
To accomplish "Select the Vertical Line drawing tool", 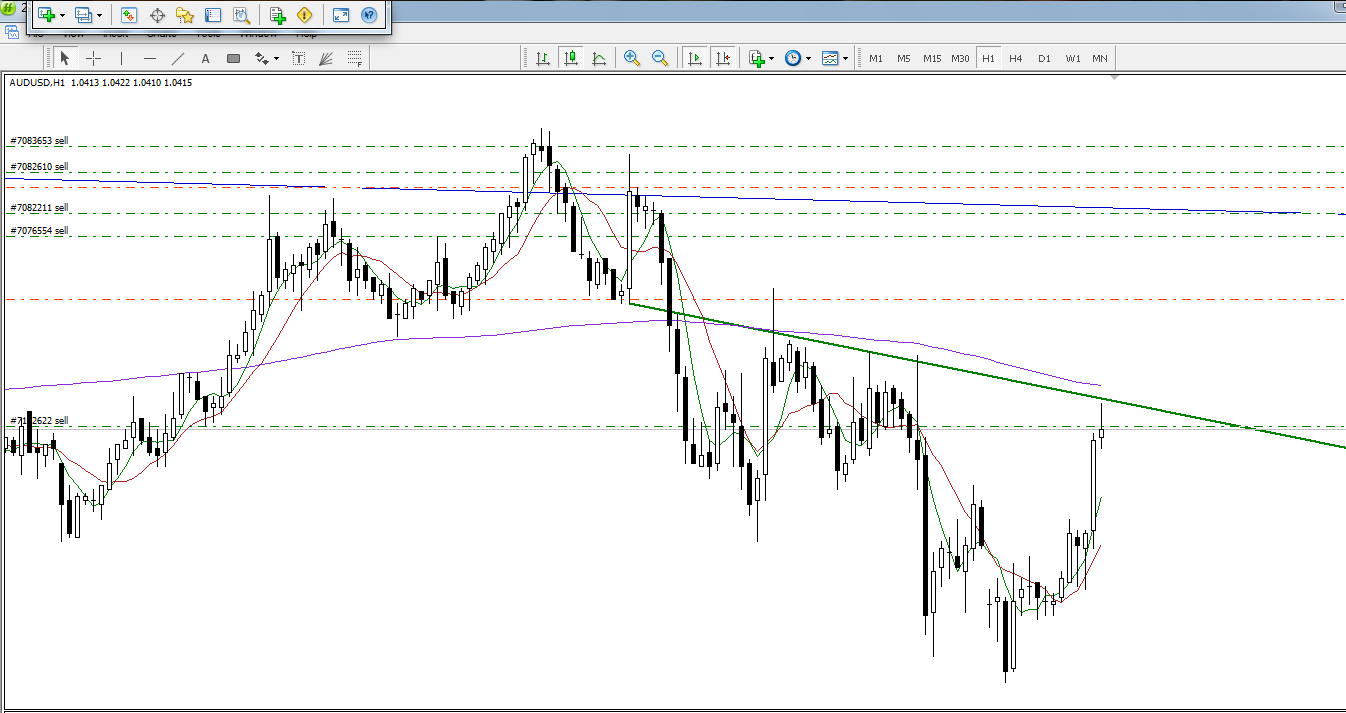I will tap(121, 58).
